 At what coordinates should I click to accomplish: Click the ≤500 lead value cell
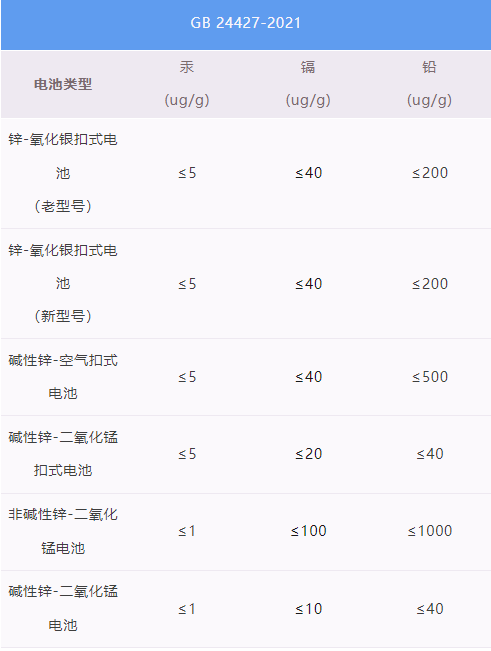point(430,377)
